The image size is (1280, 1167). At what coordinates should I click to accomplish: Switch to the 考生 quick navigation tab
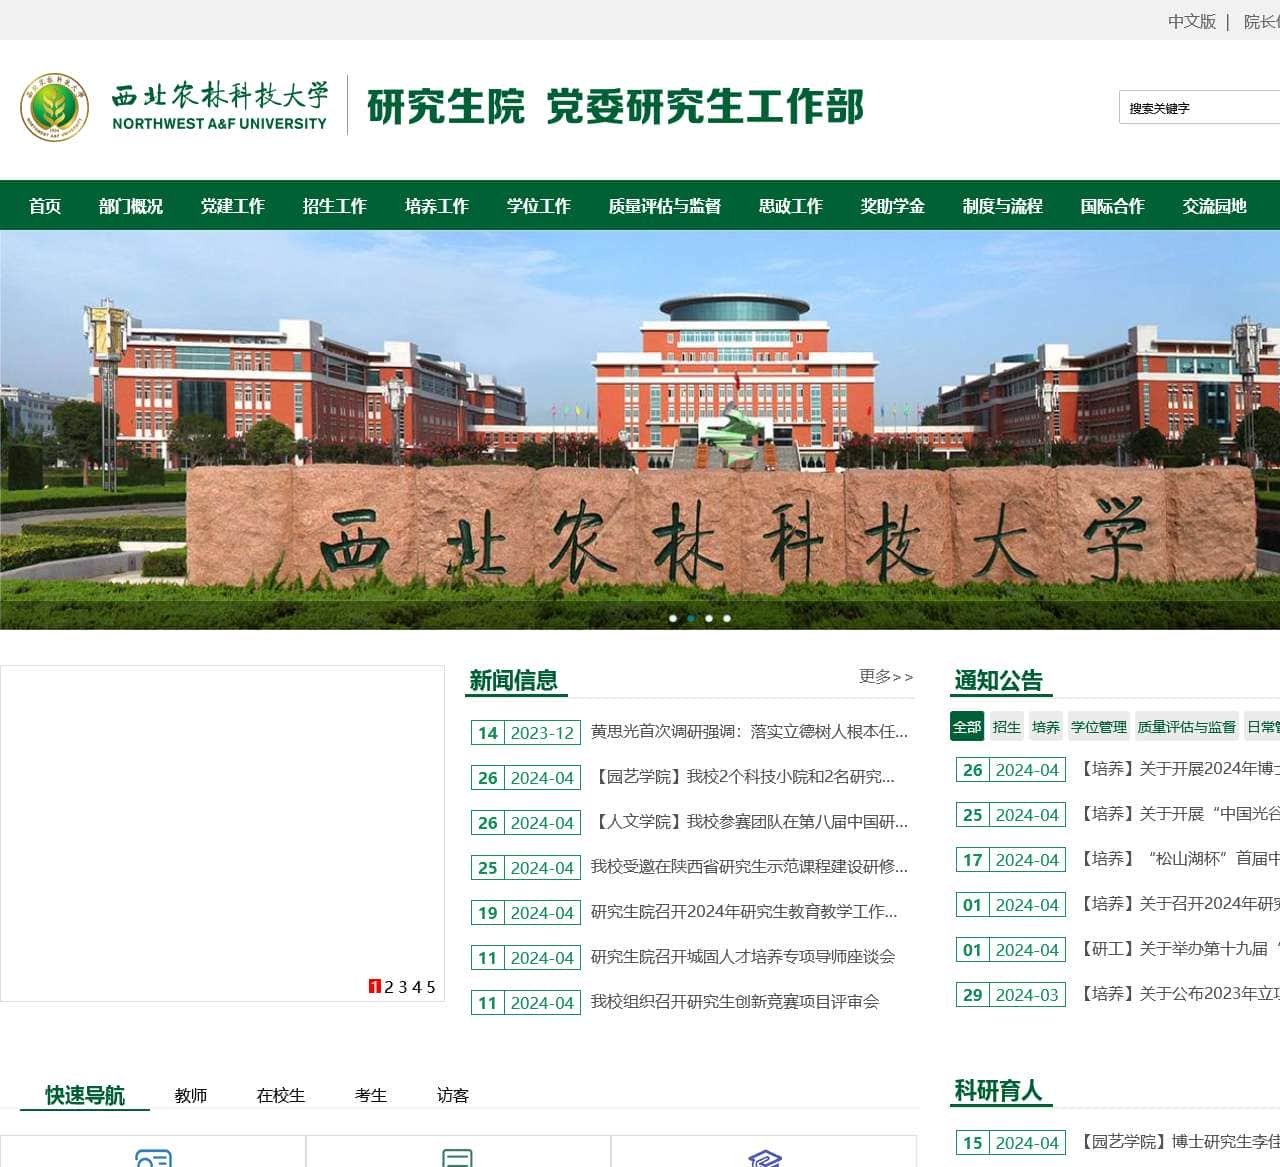(x=371, y=1095)
